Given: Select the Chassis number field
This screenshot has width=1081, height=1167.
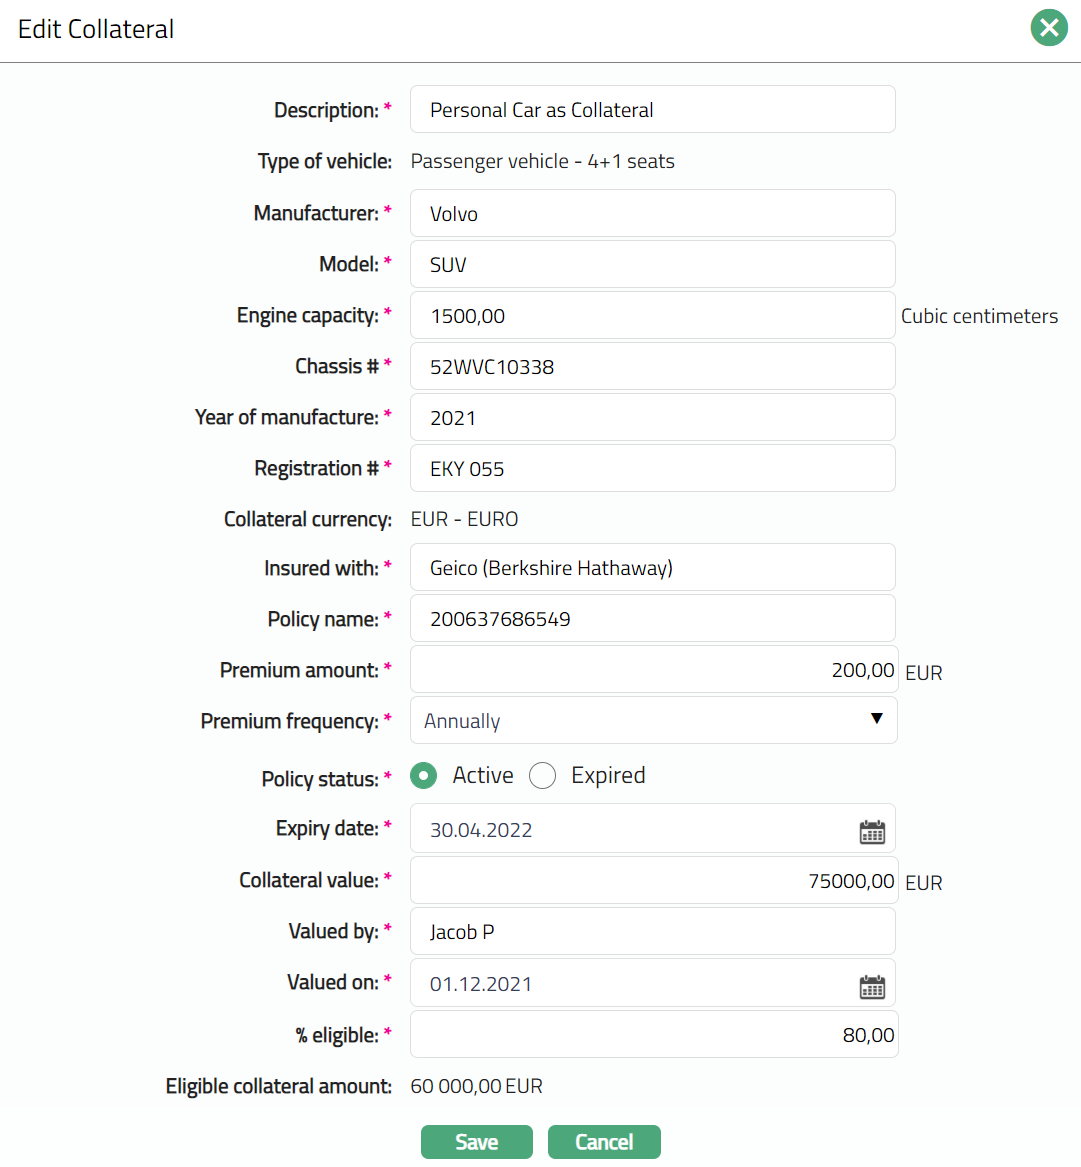Looking at the screenshot, I should 652,367.
